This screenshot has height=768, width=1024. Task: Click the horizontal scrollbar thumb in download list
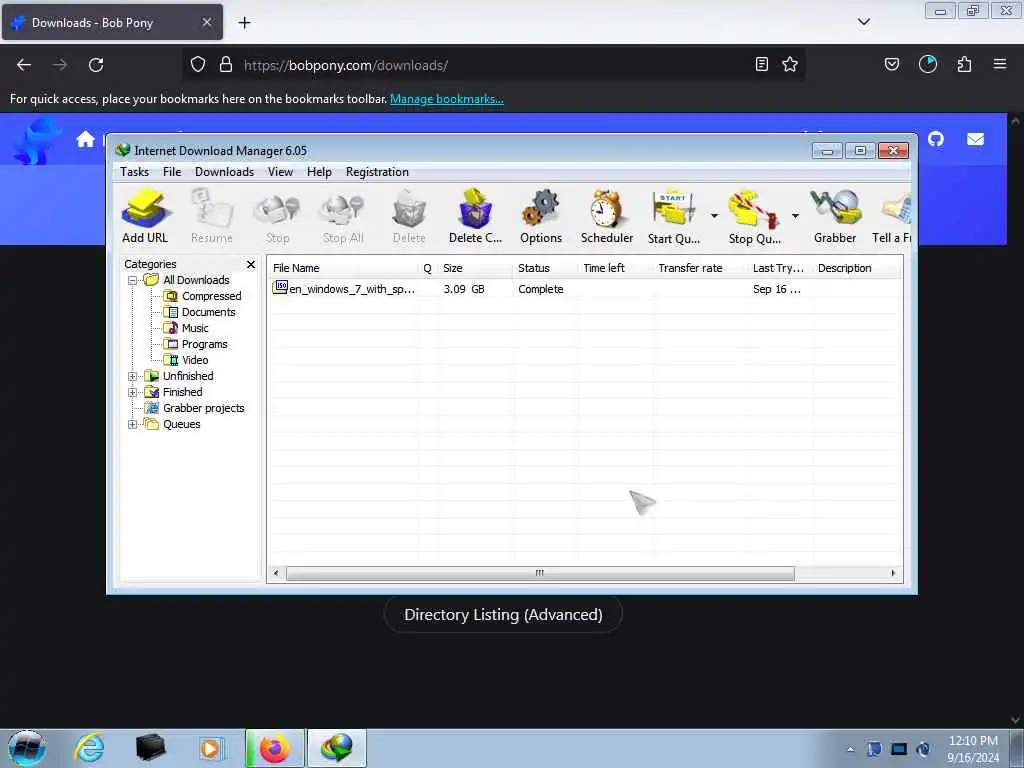pyautogui.click(x=540, y=573)
